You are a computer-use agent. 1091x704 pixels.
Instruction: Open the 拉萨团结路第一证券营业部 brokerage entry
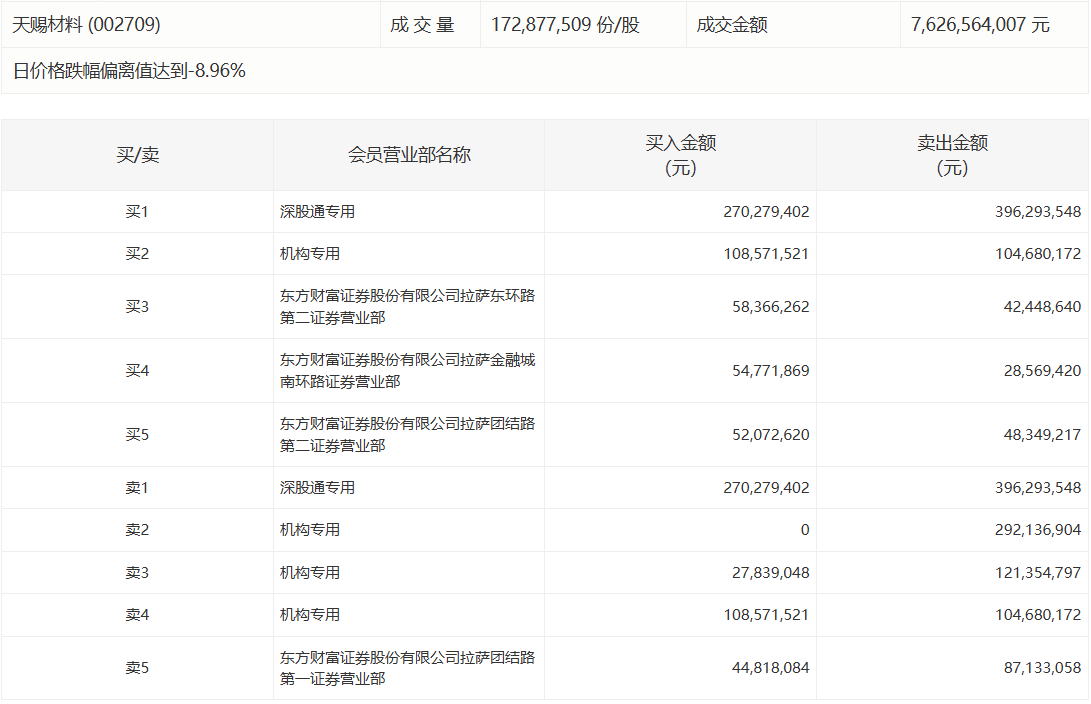(x=407, y=669)
